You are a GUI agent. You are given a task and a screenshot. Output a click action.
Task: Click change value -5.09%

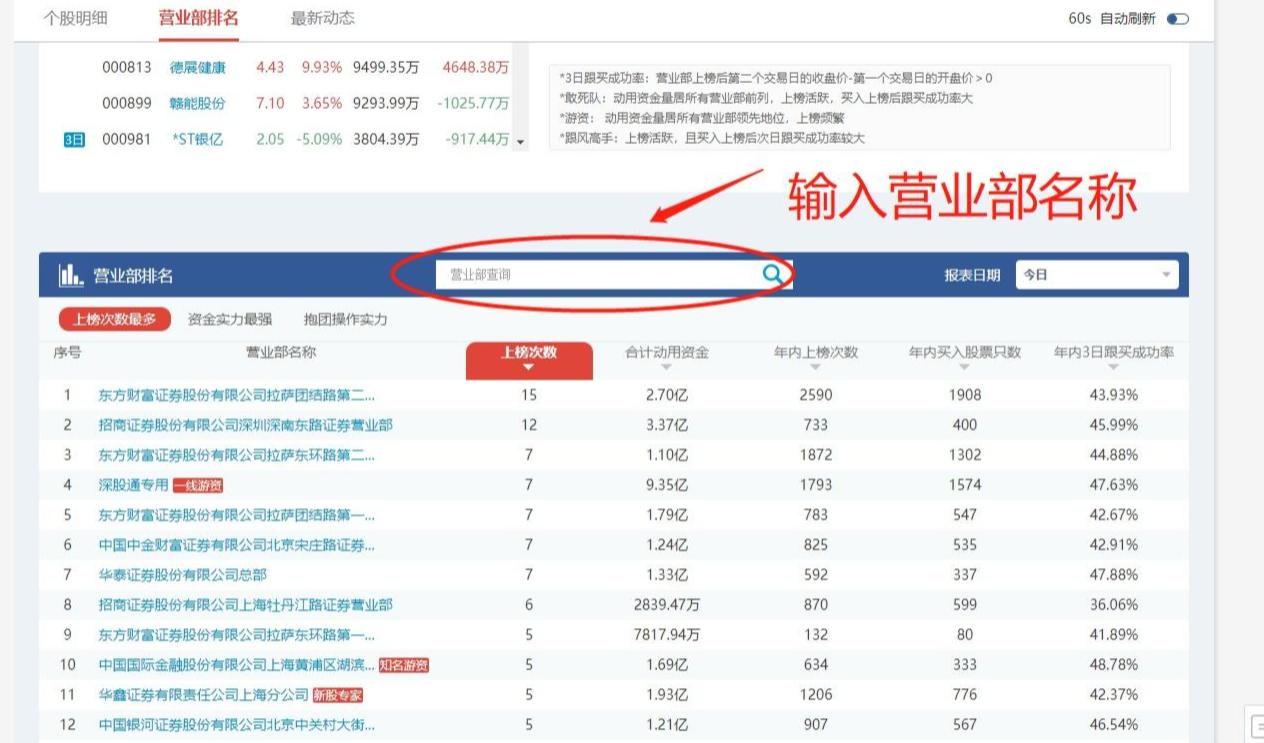(x=319, y=140)
